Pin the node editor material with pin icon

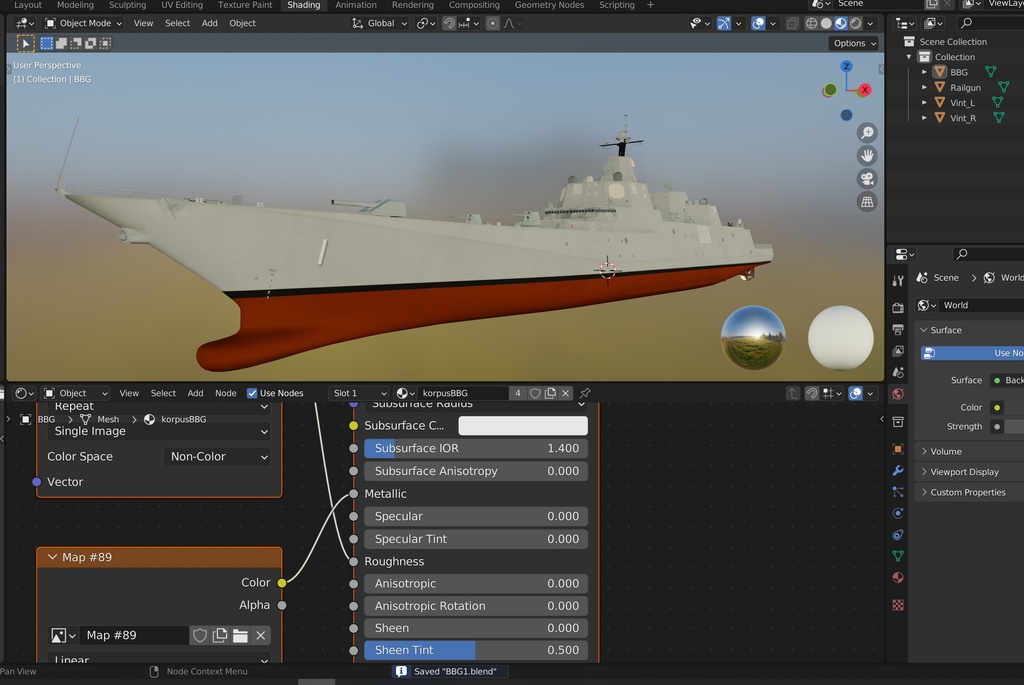coord(585,393)
